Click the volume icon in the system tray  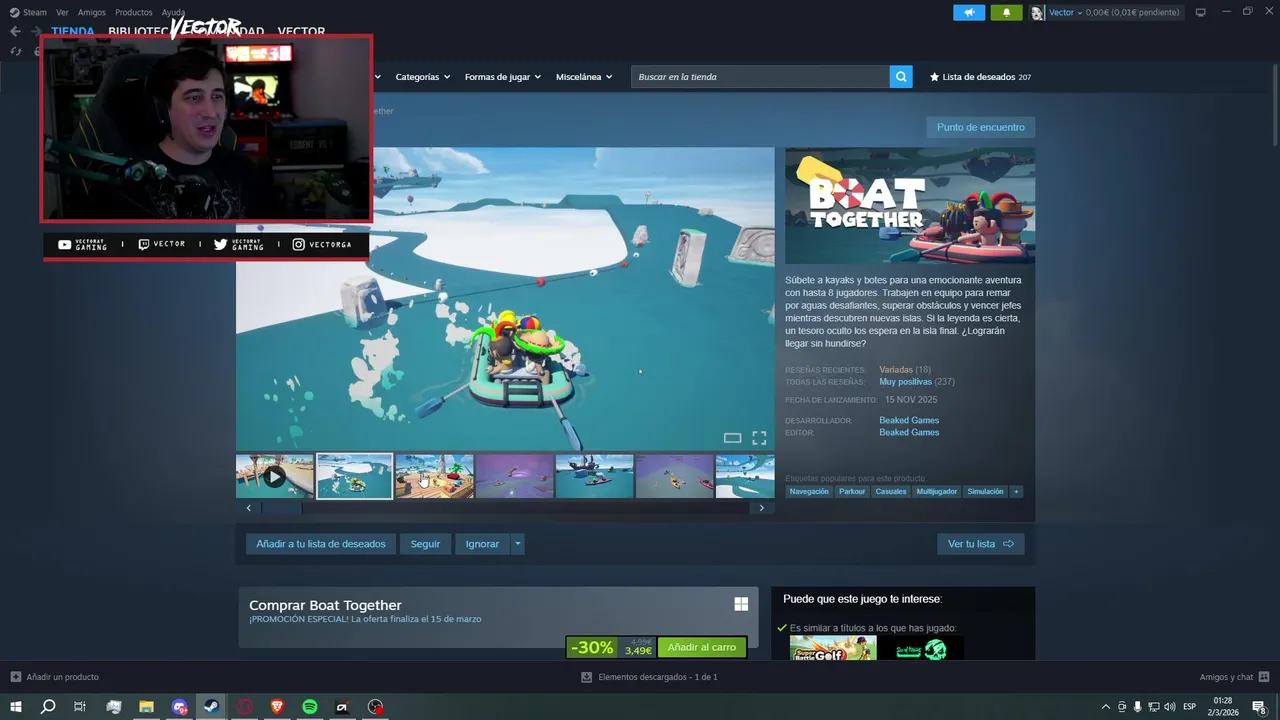[x=1169, y=707]
